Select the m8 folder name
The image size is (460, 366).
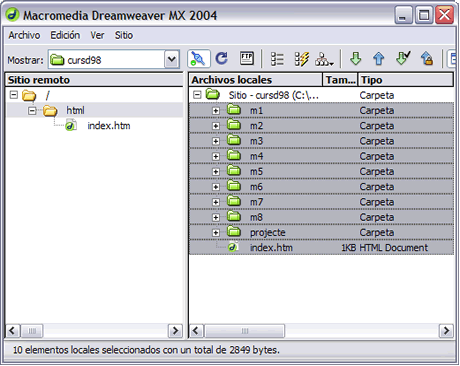click(256, 217)
